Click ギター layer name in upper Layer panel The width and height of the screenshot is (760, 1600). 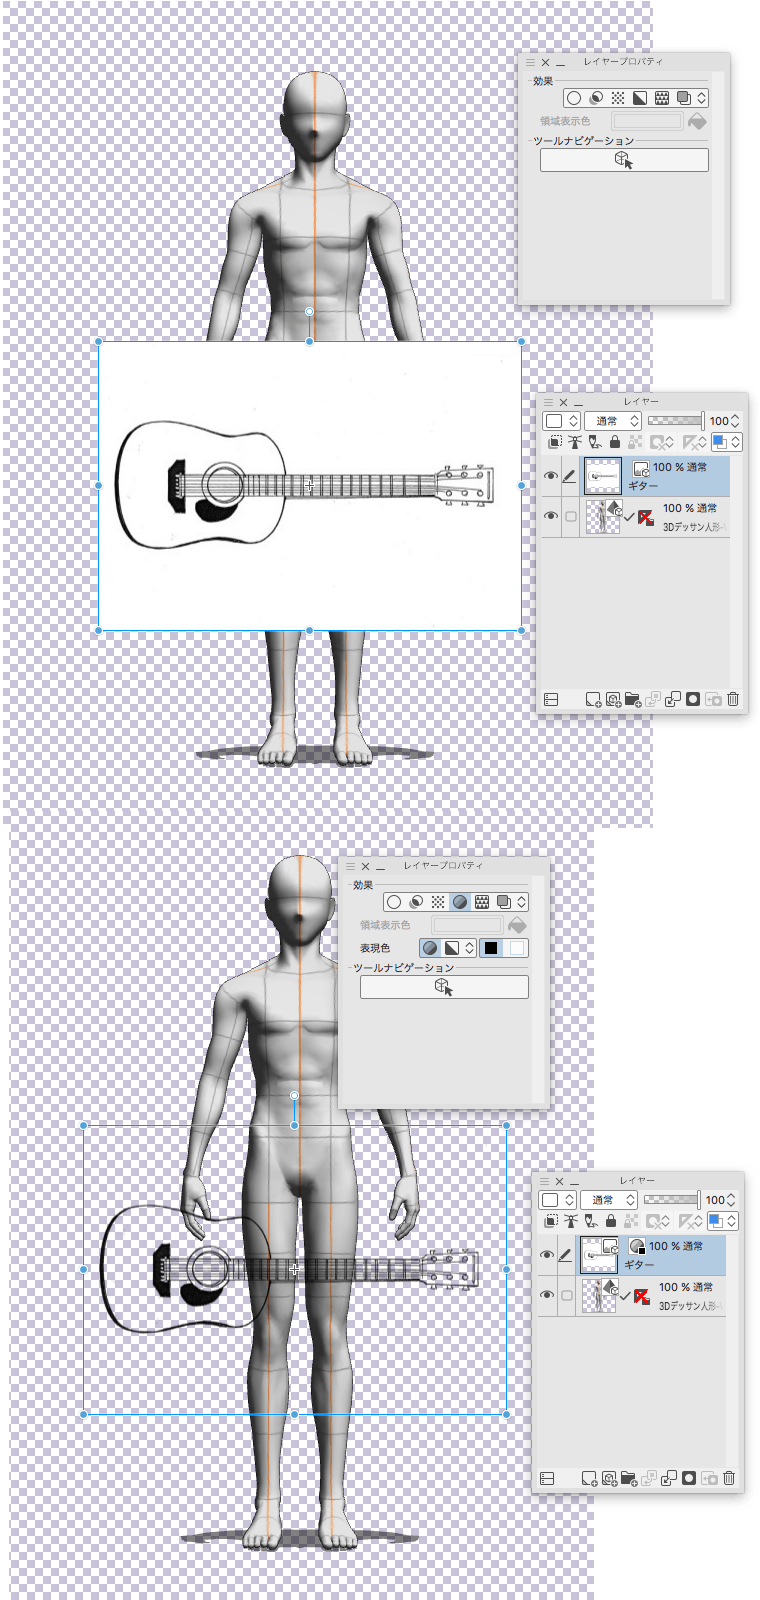(643, 486)
